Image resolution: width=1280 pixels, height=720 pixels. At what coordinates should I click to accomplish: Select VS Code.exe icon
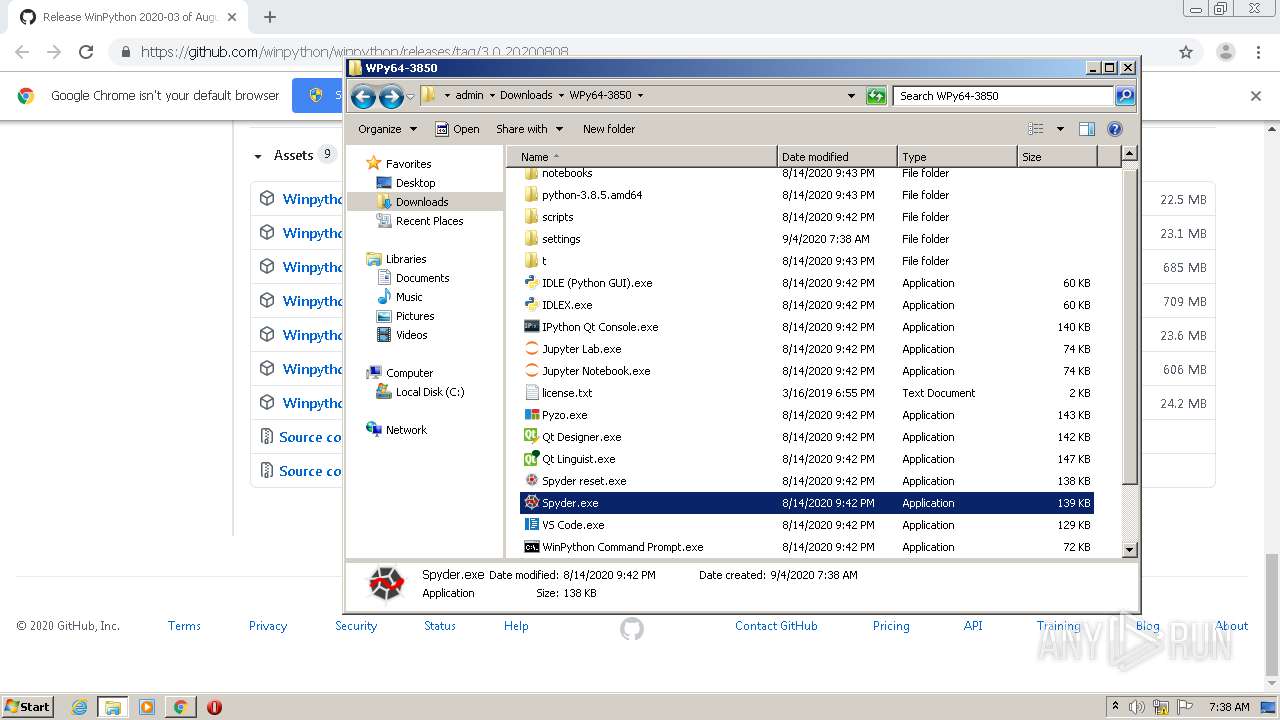(x=532, y=525)
